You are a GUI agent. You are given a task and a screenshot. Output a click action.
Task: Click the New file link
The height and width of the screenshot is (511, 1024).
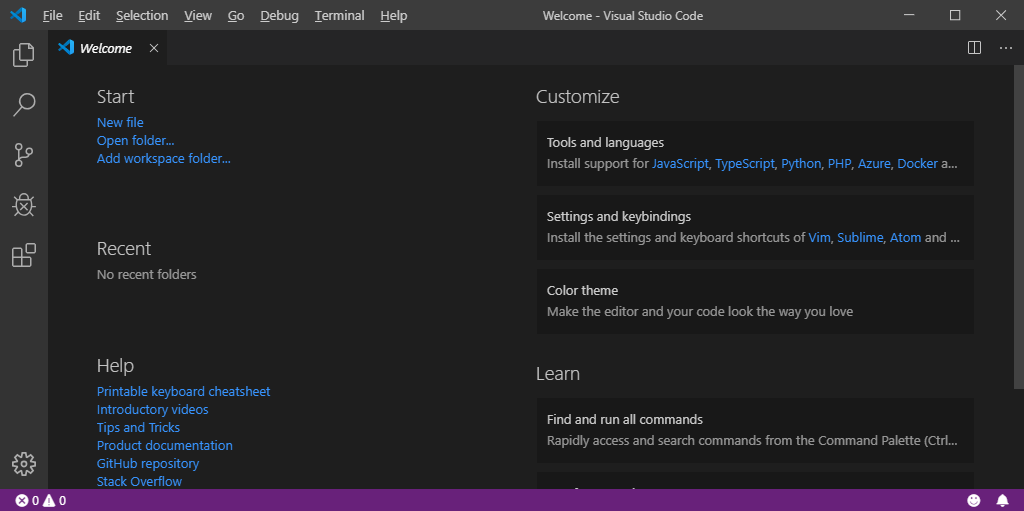(120, 122)
